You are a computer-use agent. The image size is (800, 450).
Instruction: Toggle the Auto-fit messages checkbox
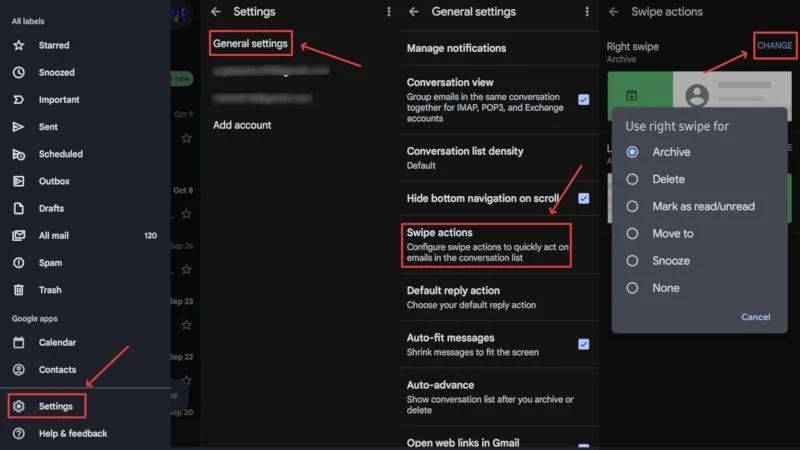pos(583,344)
